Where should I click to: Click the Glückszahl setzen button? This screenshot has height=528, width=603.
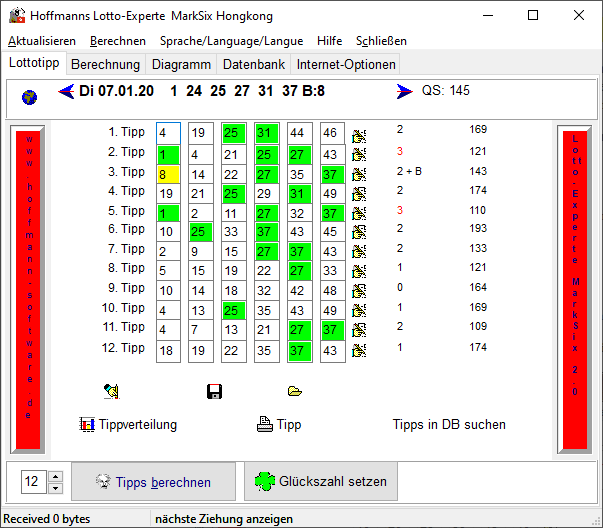[x=321, y=481]
